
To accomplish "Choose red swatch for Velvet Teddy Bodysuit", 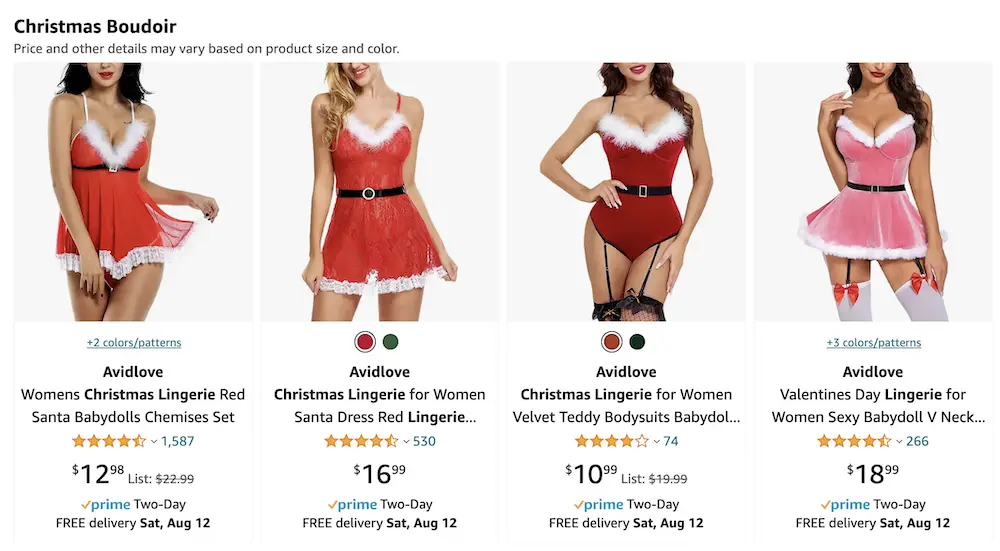I will (x=612, y=342).
